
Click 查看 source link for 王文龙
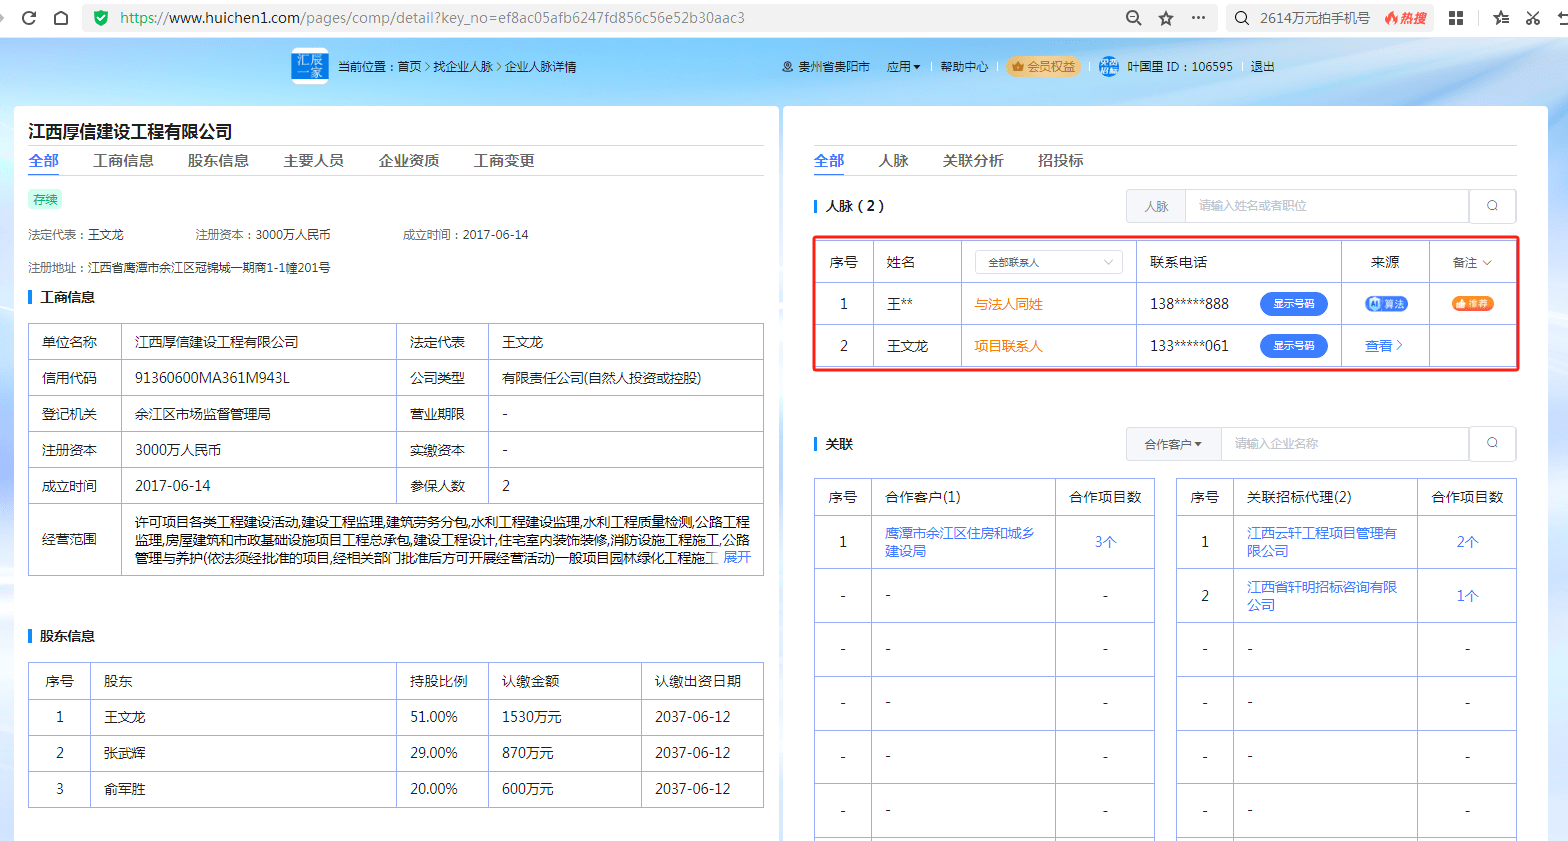[x=1384, y=346]
